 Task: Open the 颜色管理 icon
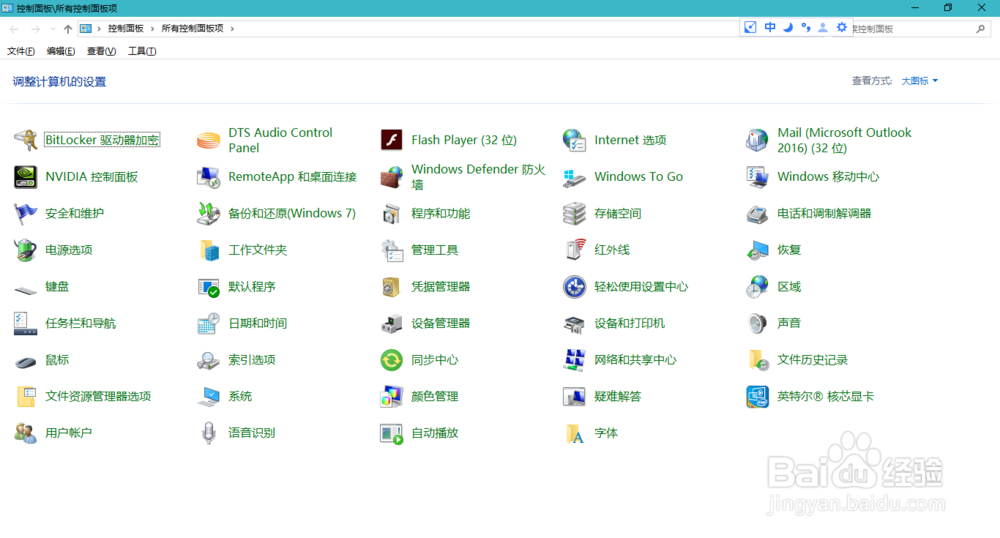point(392,396)
